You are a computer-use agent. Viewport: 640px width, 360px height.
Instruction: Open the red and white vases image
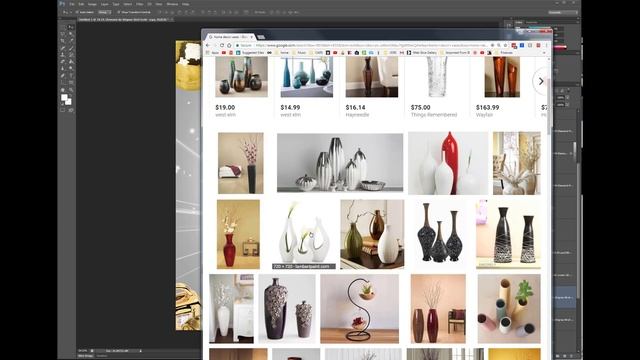point(448,163)
